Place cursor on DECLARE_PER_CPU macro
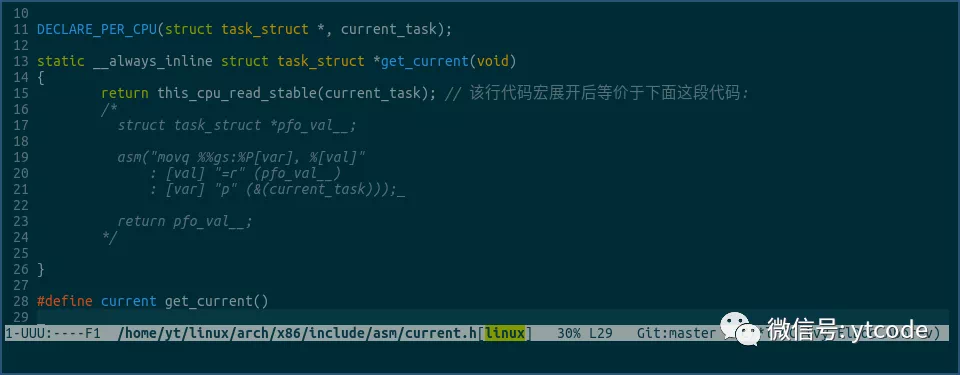Image resolution: width=960 pixels, height=375 pixels. (x=97, y=29)
